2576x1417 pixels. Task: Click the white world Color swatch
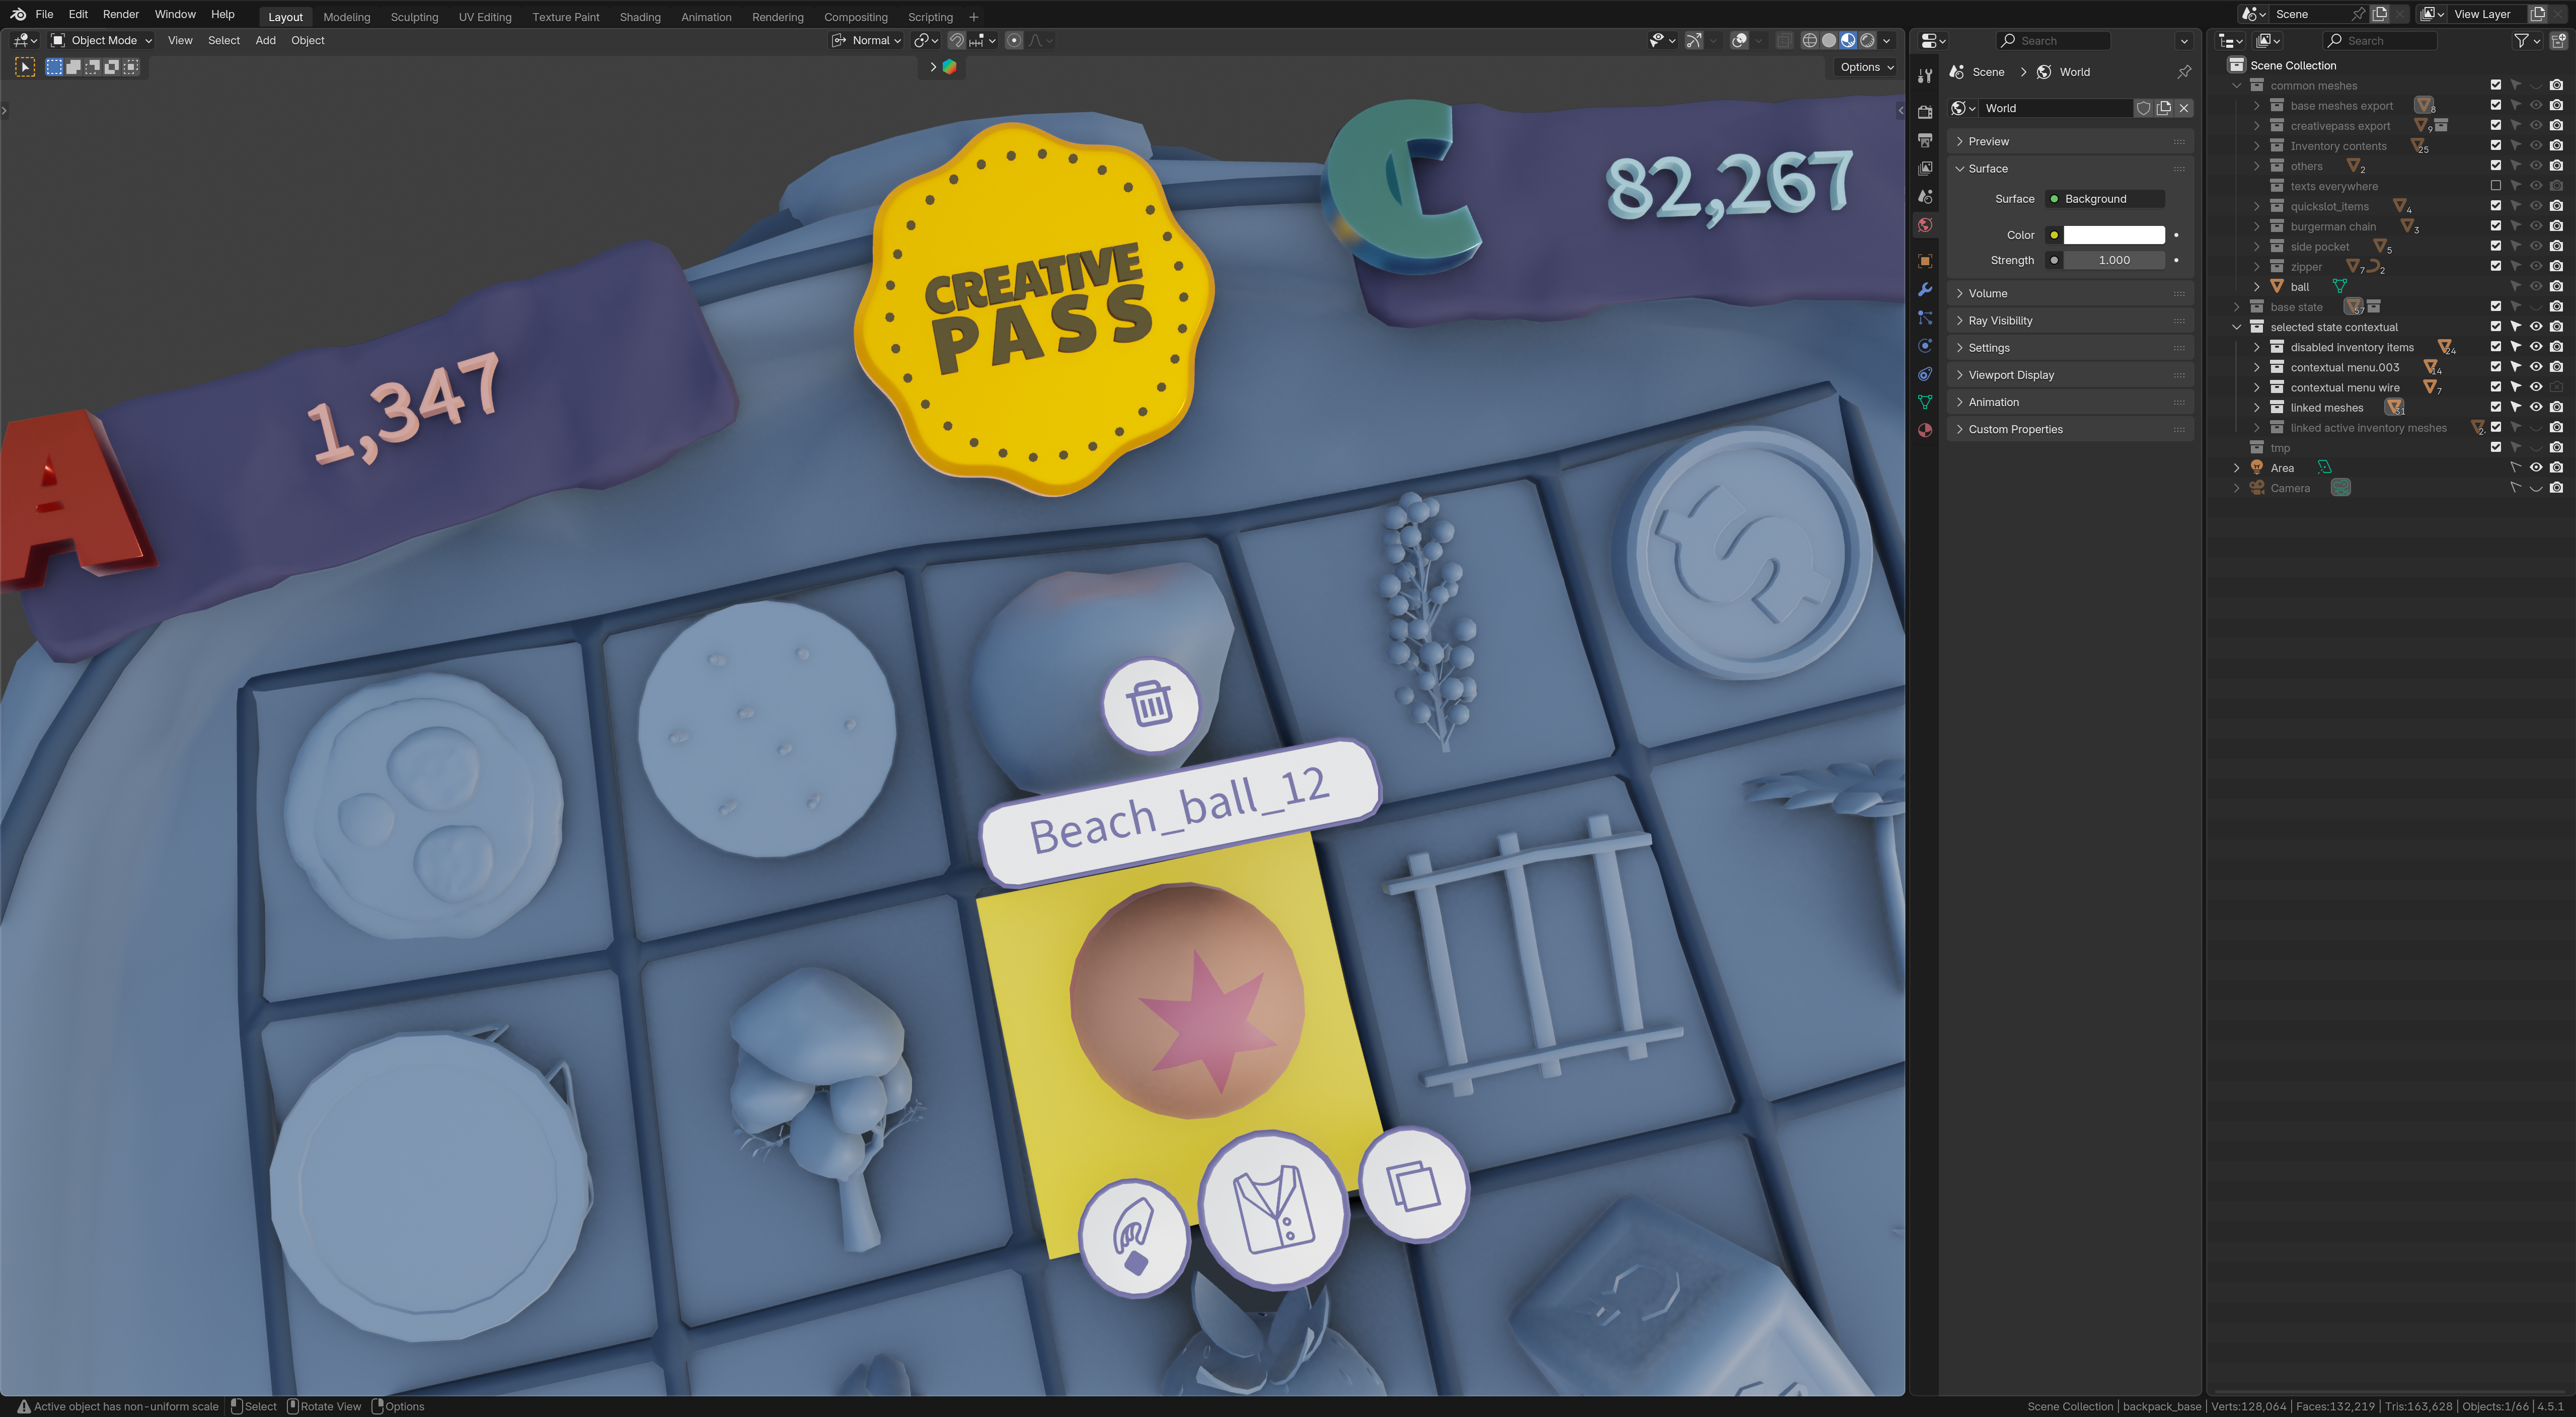click(2113, 235)
